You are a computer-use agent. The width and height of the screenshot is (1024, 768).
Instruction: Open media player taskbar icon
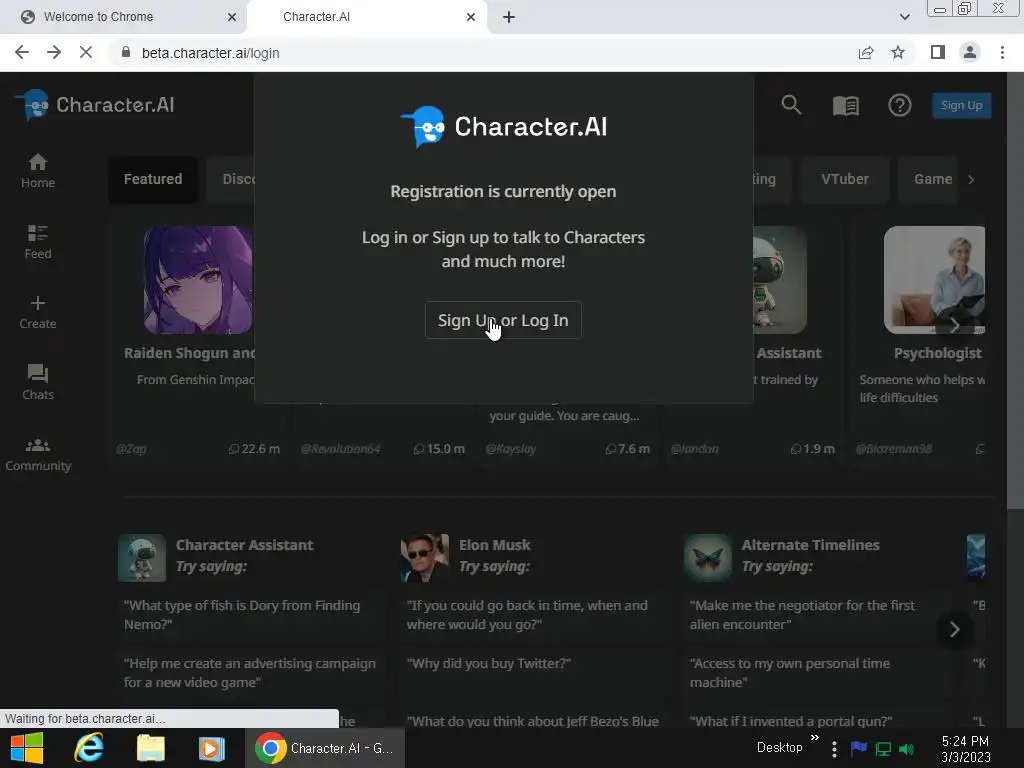[212, 748]
